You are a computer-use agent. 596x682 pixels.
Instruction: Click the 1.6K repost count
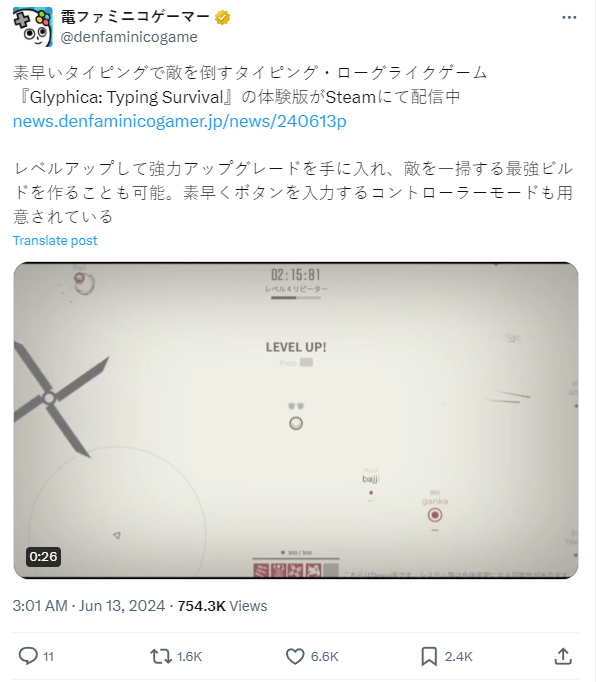[189, 656]
